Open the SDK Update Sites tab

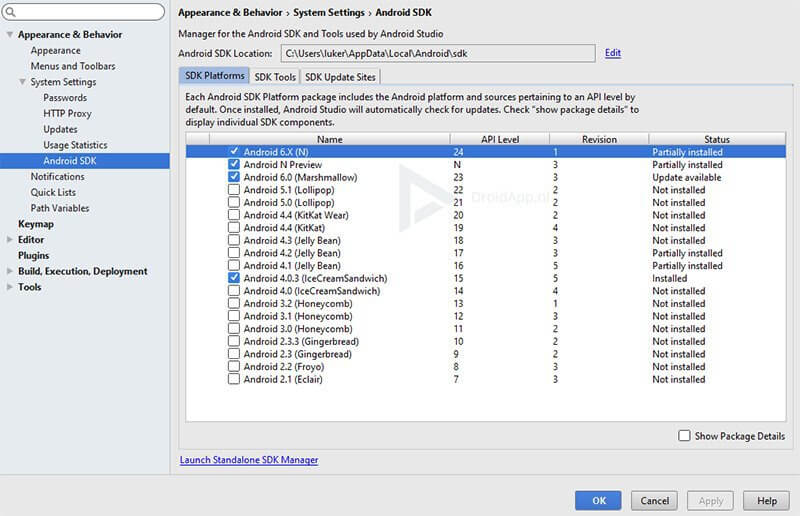(x=339, y=77)
